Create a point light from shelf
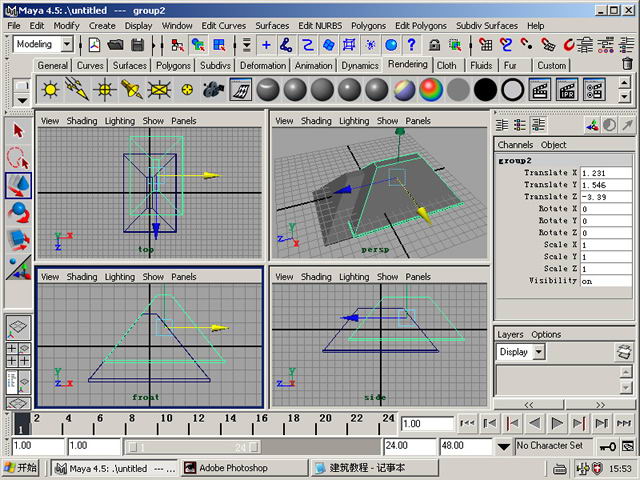 104,89
